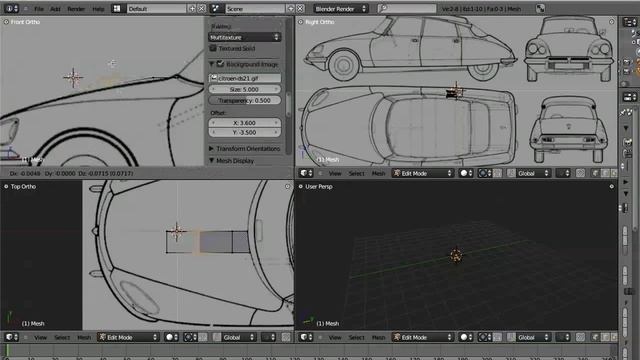Image resolution: width=640 pixels, height=360 pixels.
Task: Add a new screen layout with plus
Action: (x=192, y=9)
